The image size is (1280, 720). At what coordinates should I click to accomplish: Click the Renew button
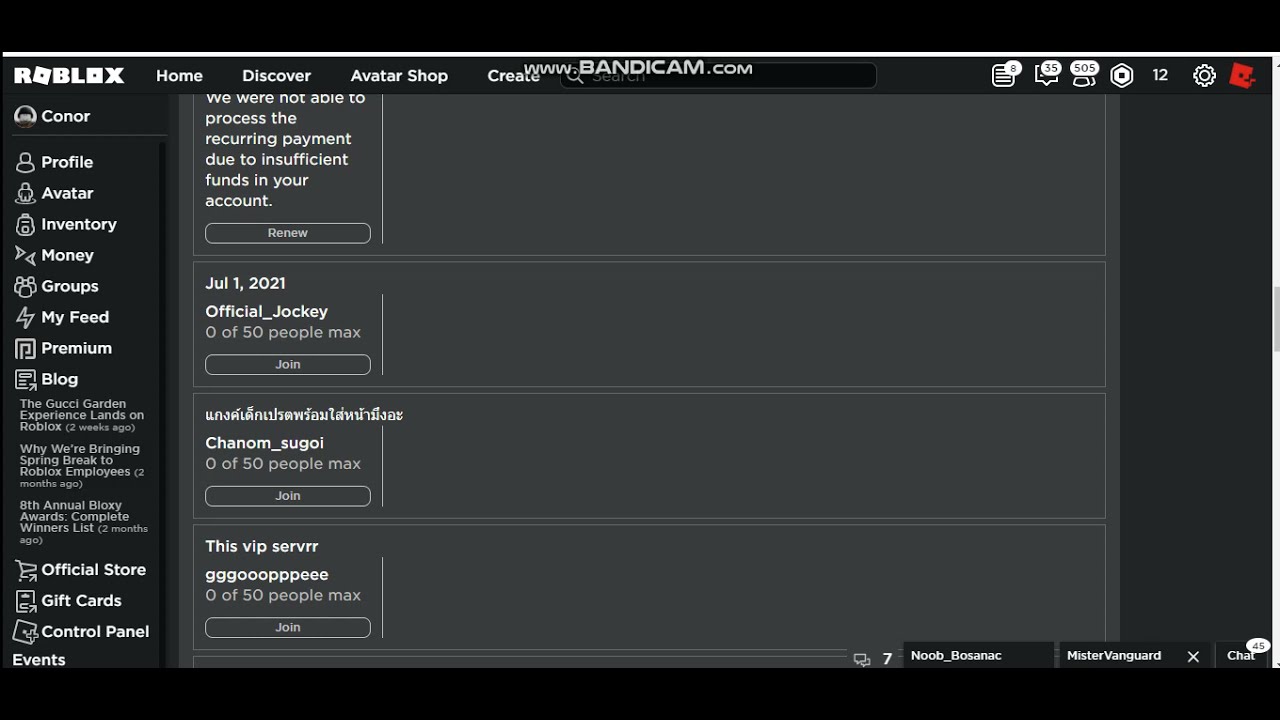point(288,233)
